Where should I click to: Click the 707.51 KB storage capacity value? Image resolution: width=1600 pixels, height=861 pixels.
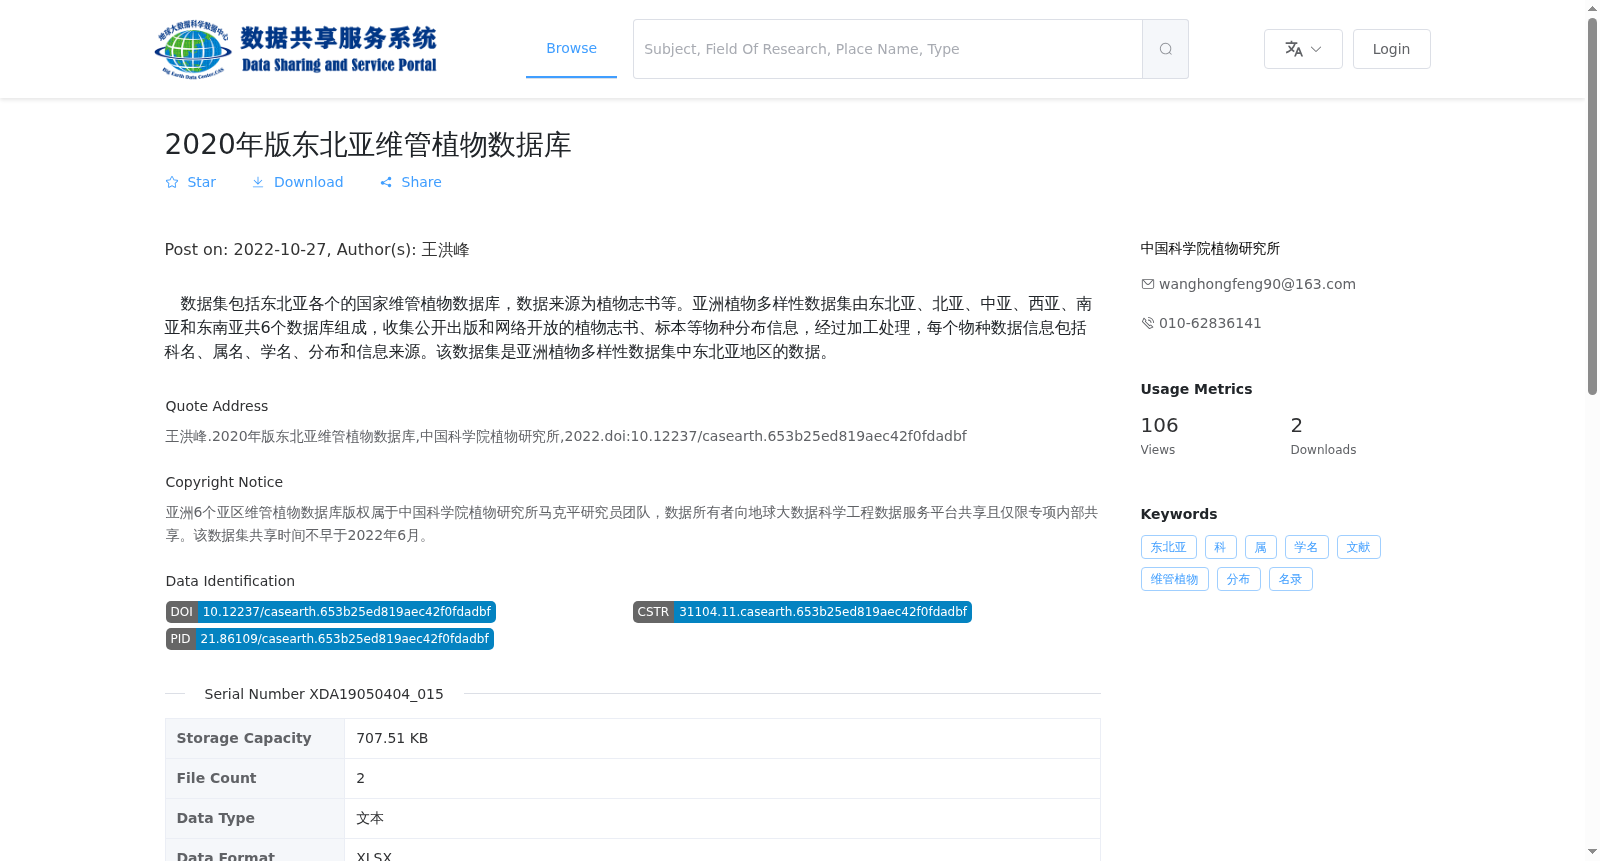click(392, 738)
